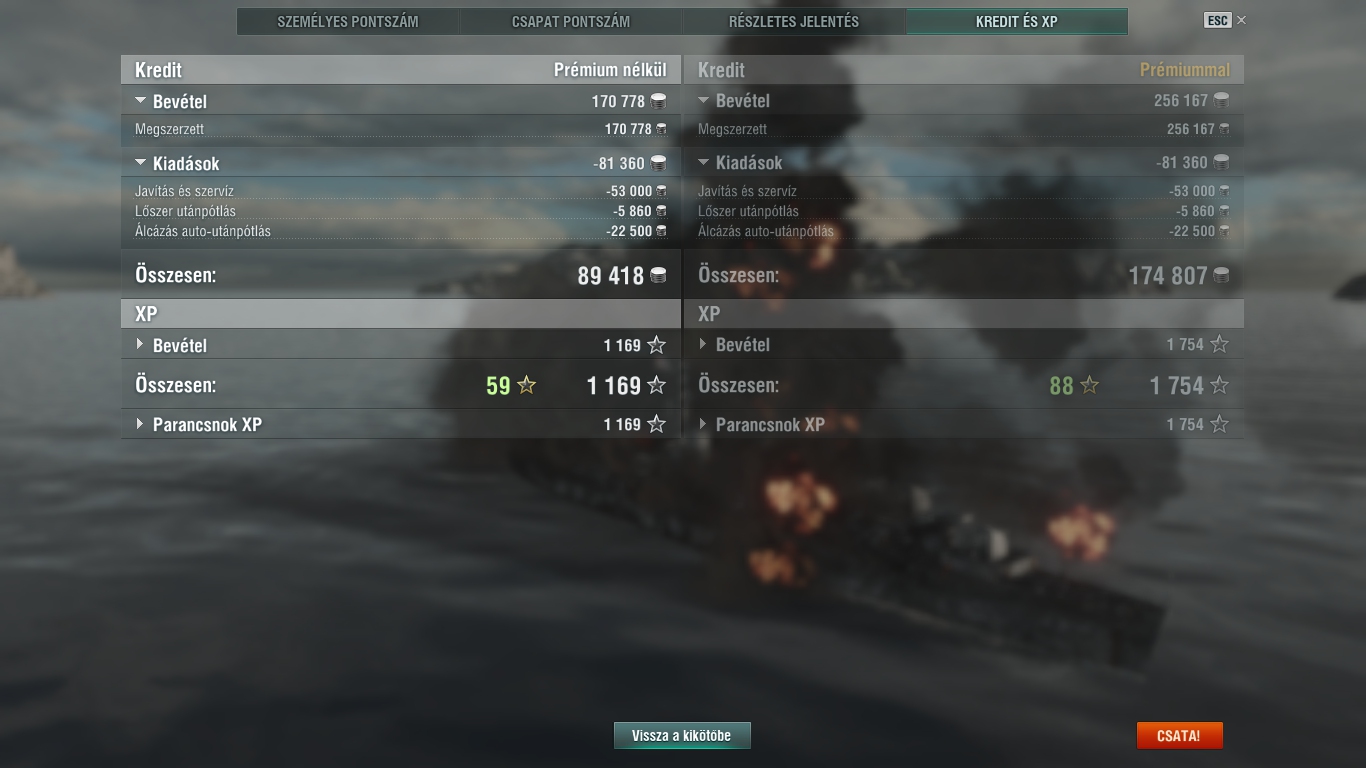Collapse the left Kiadások expenses section

click(x=141, y=163)
